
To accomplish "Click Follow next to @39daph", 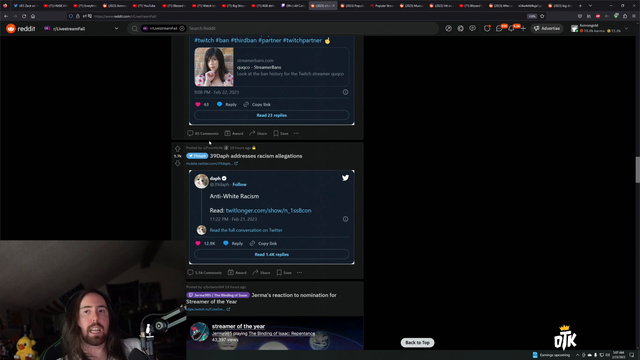I will tap(240, 184).
